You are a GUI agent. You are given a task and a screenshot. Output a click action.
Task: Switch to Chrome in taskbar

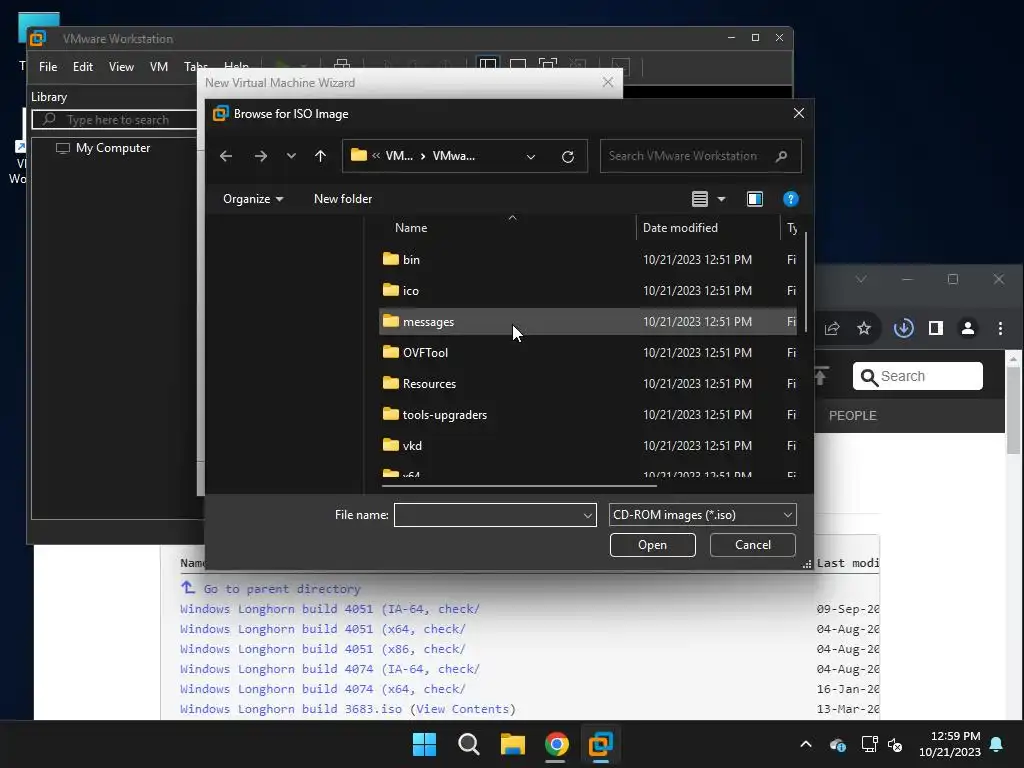click(x=556, y=744)
